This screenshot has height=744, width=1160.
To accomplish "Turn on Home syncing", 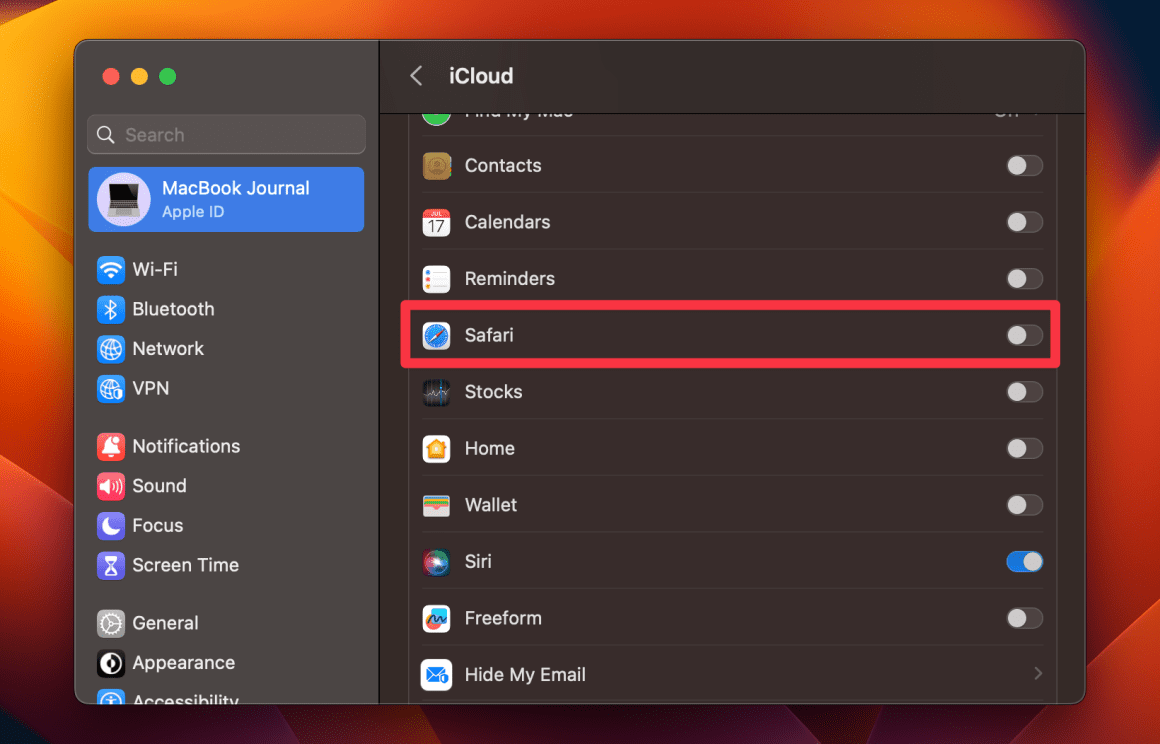I will pyautogui.click(x=1024, y=448).
